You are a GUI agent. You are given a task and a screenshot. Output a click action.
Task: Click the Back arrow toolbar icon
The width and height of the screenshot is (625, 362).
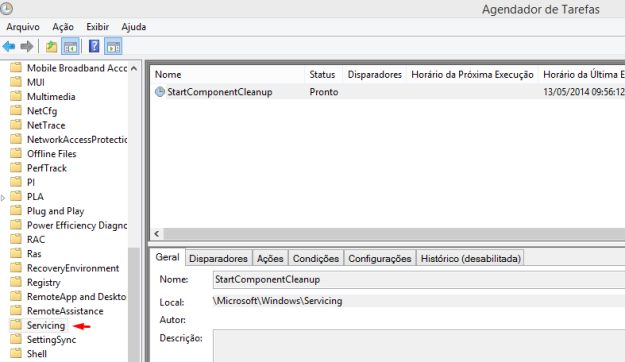pyautogui.click(x=9, y=47)
